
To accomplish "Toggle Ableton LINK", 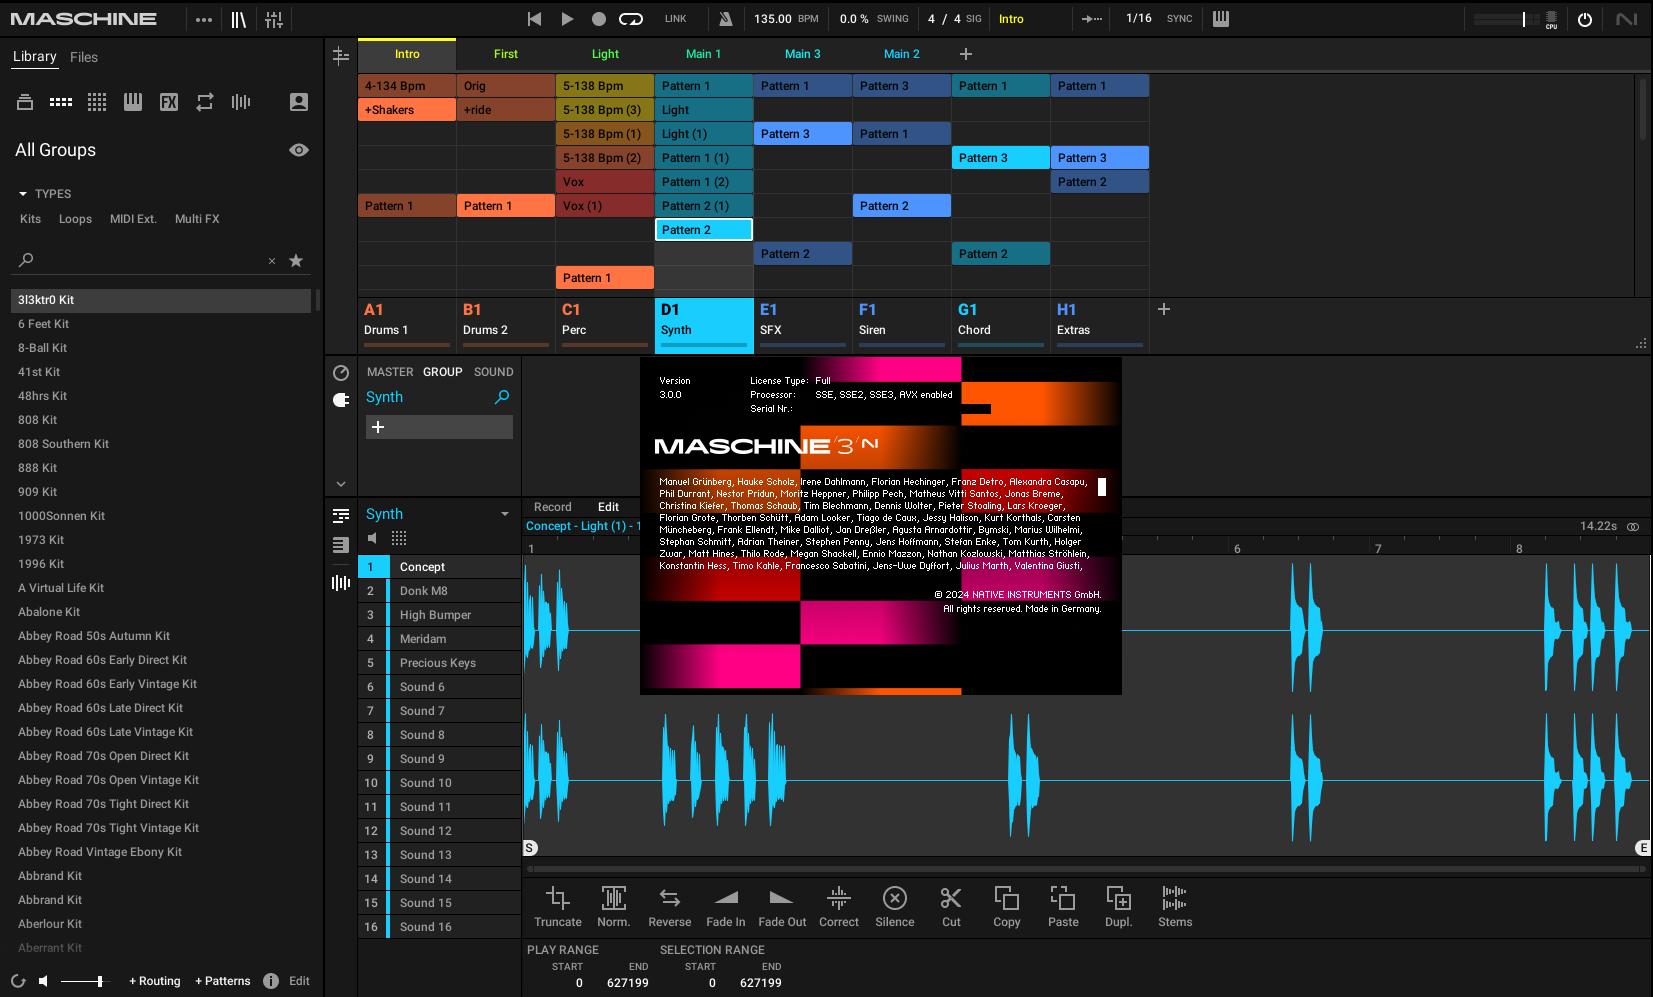I will [676, 19].
